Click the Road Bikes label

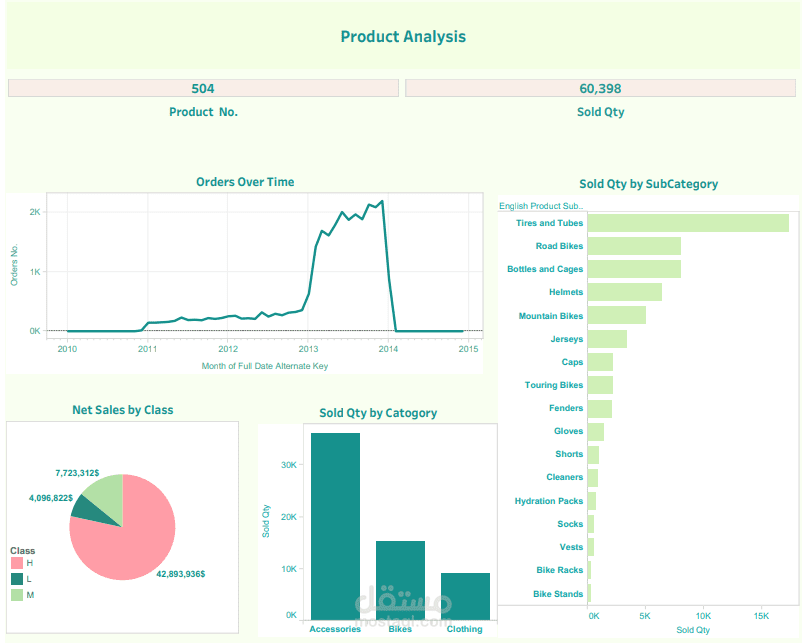[x=559, y=246]
